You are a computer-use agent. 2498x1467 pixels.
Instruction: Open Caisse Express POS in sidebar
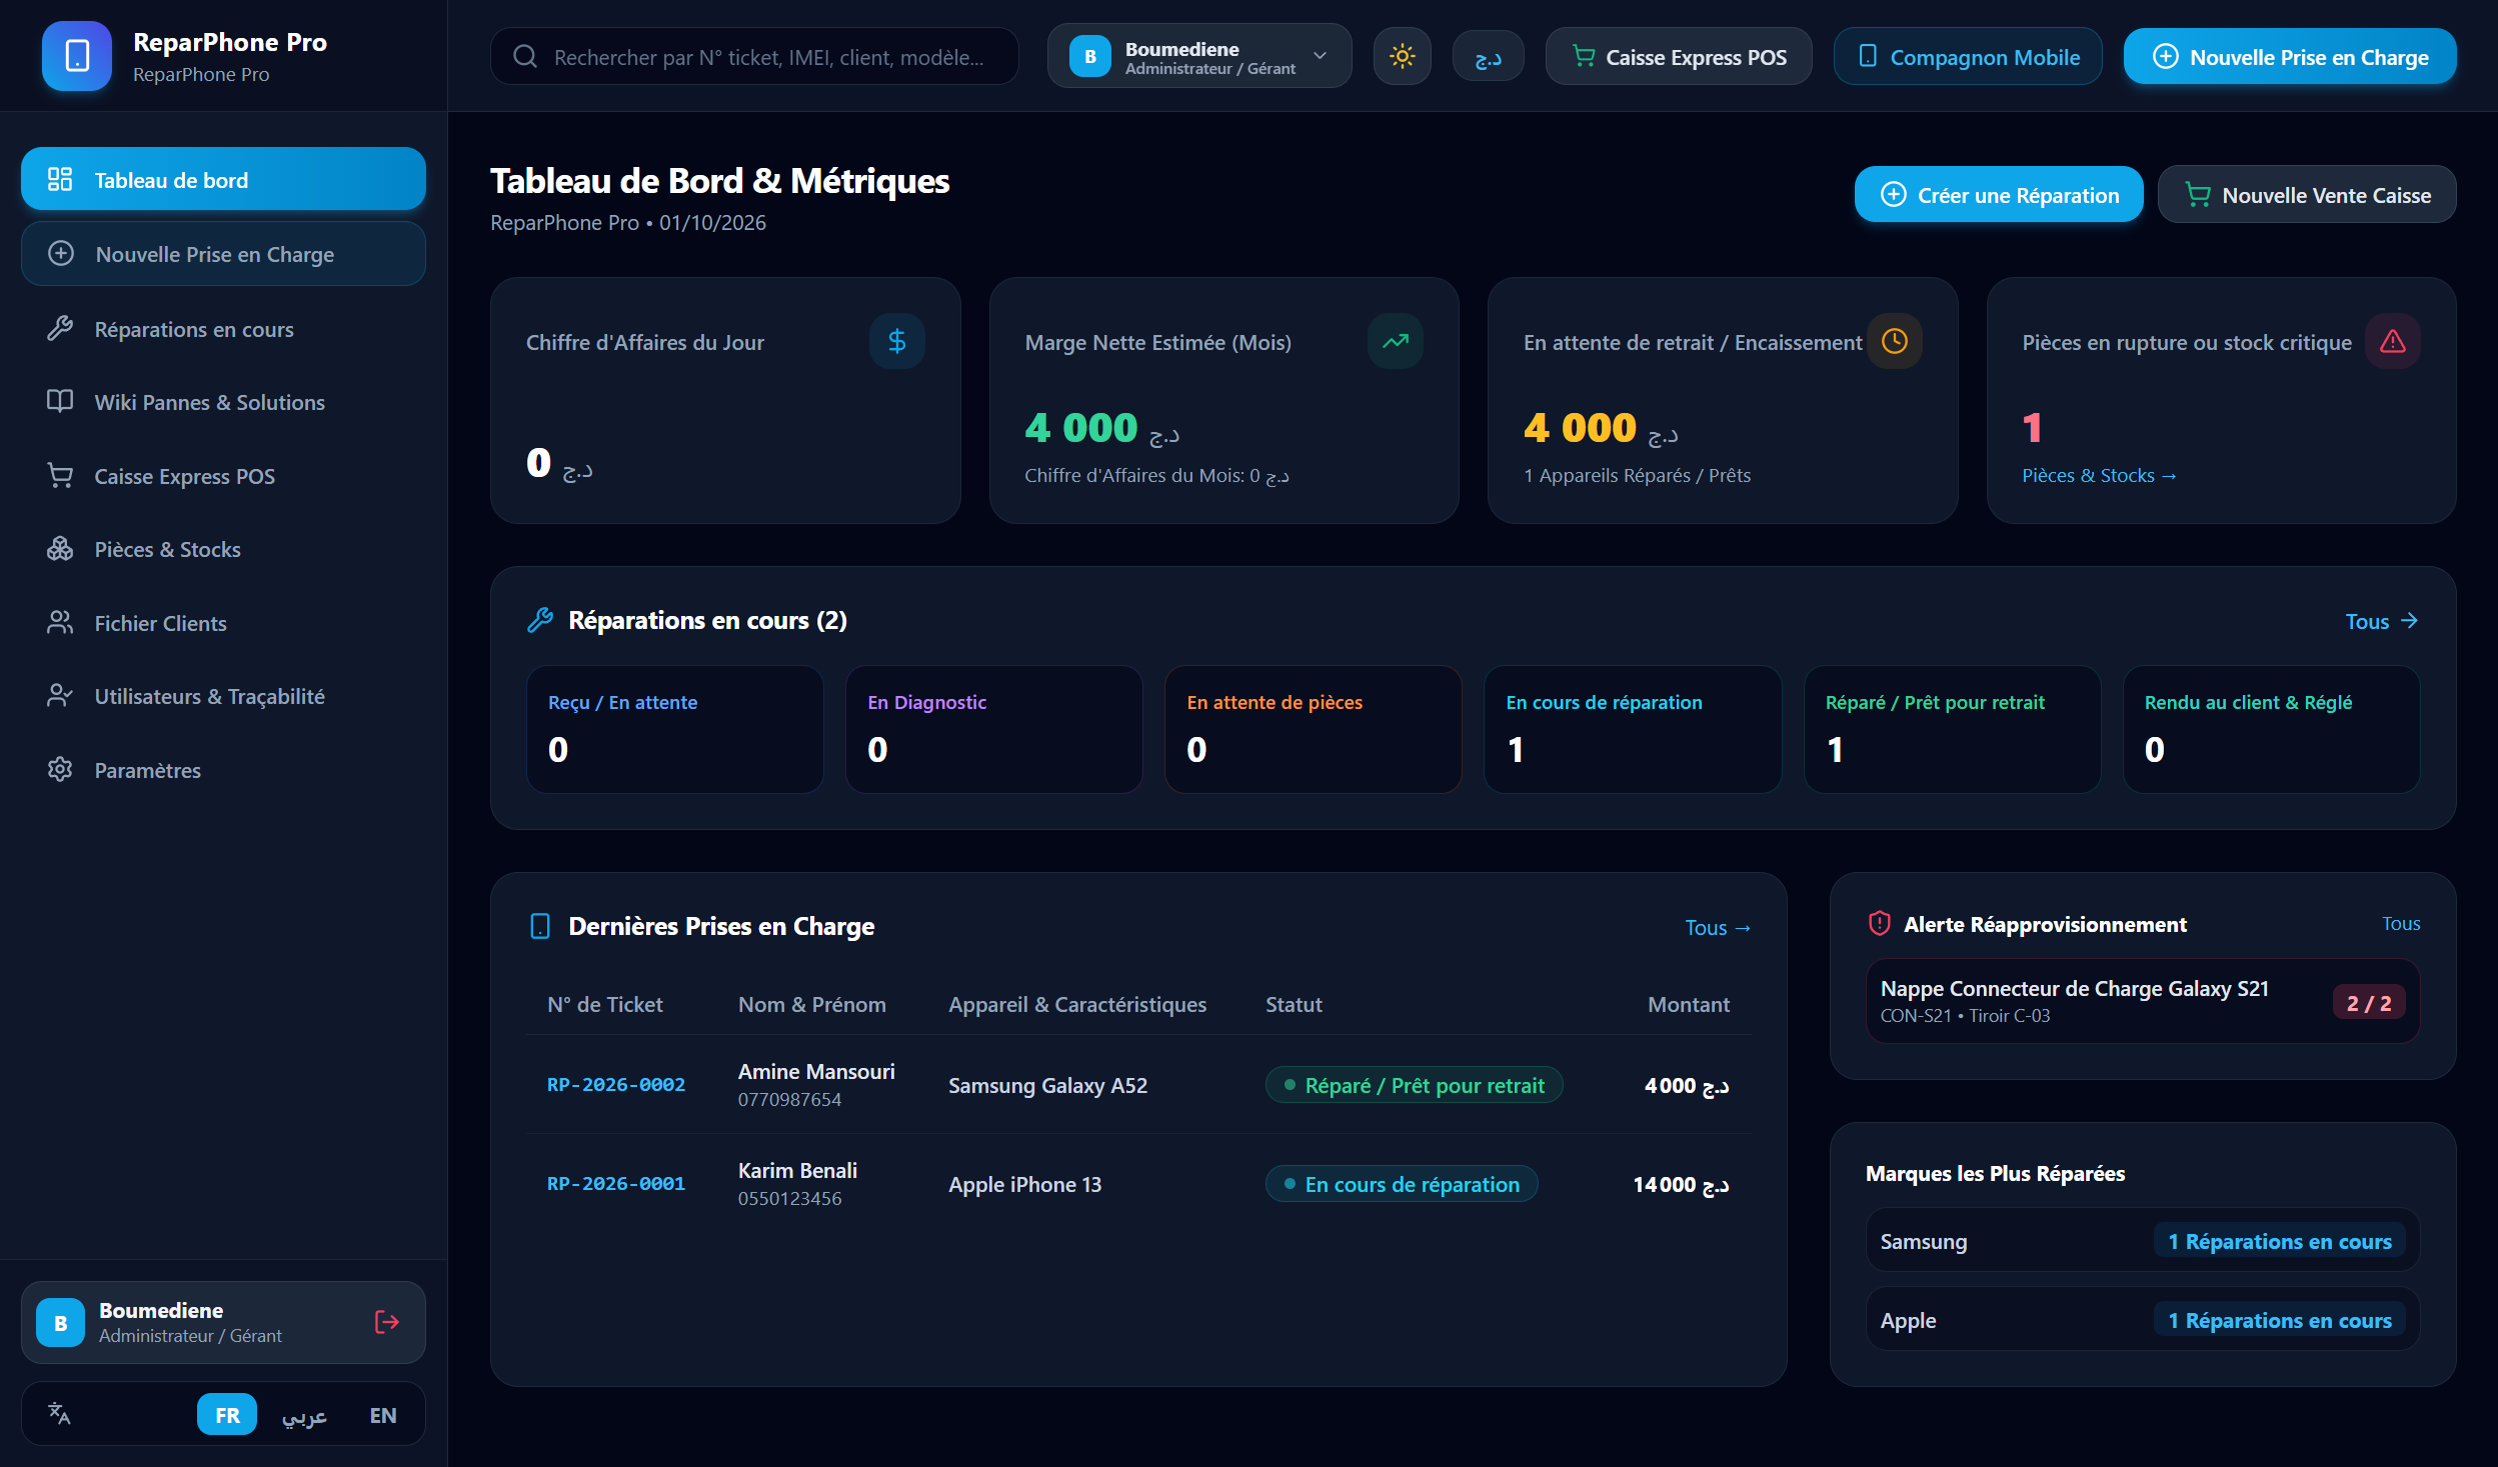(x=223, y=476)
